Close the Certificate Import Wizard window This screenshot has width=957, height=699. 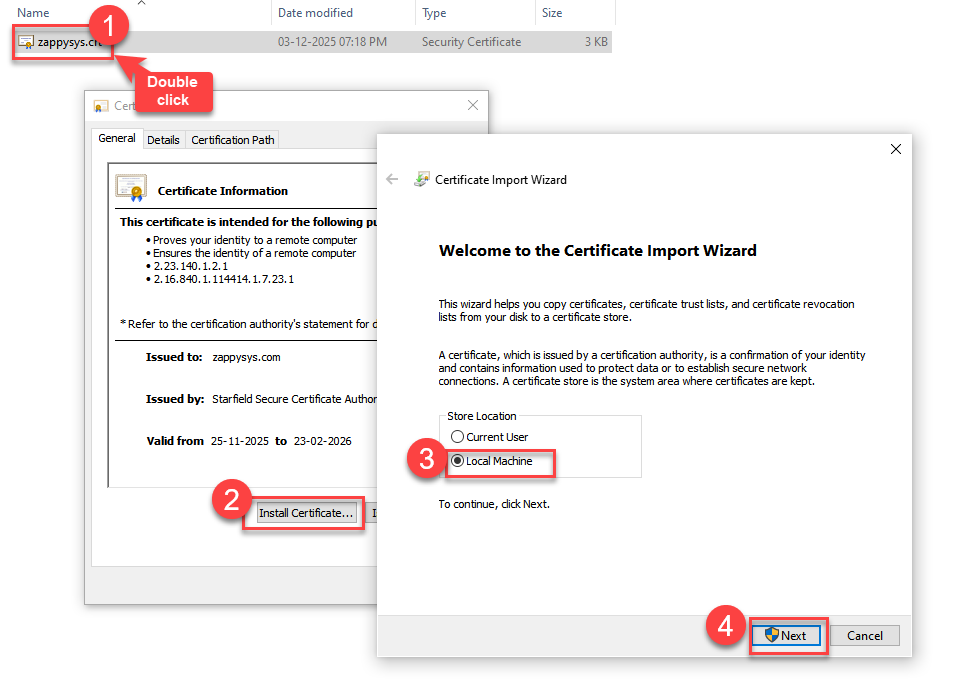(895, 149)
